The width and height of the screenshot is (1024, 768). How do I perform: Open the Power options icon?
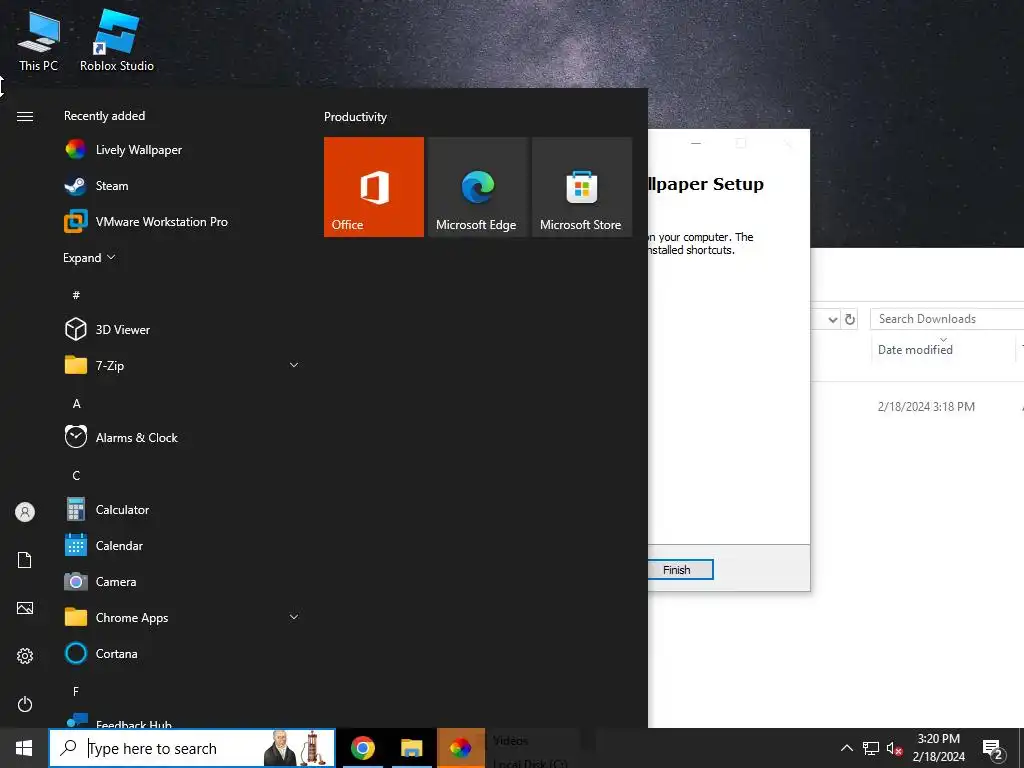coord(25,704)
